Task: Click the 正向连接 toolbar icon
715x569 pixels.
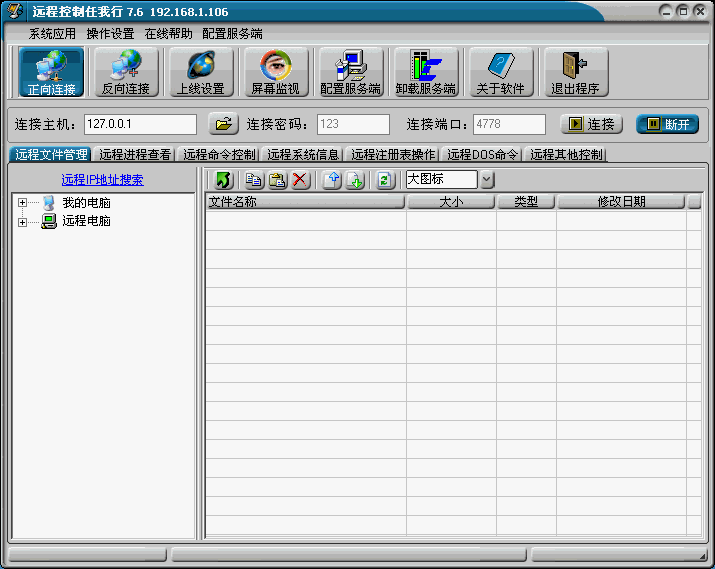Action: [x=51, y=72]
